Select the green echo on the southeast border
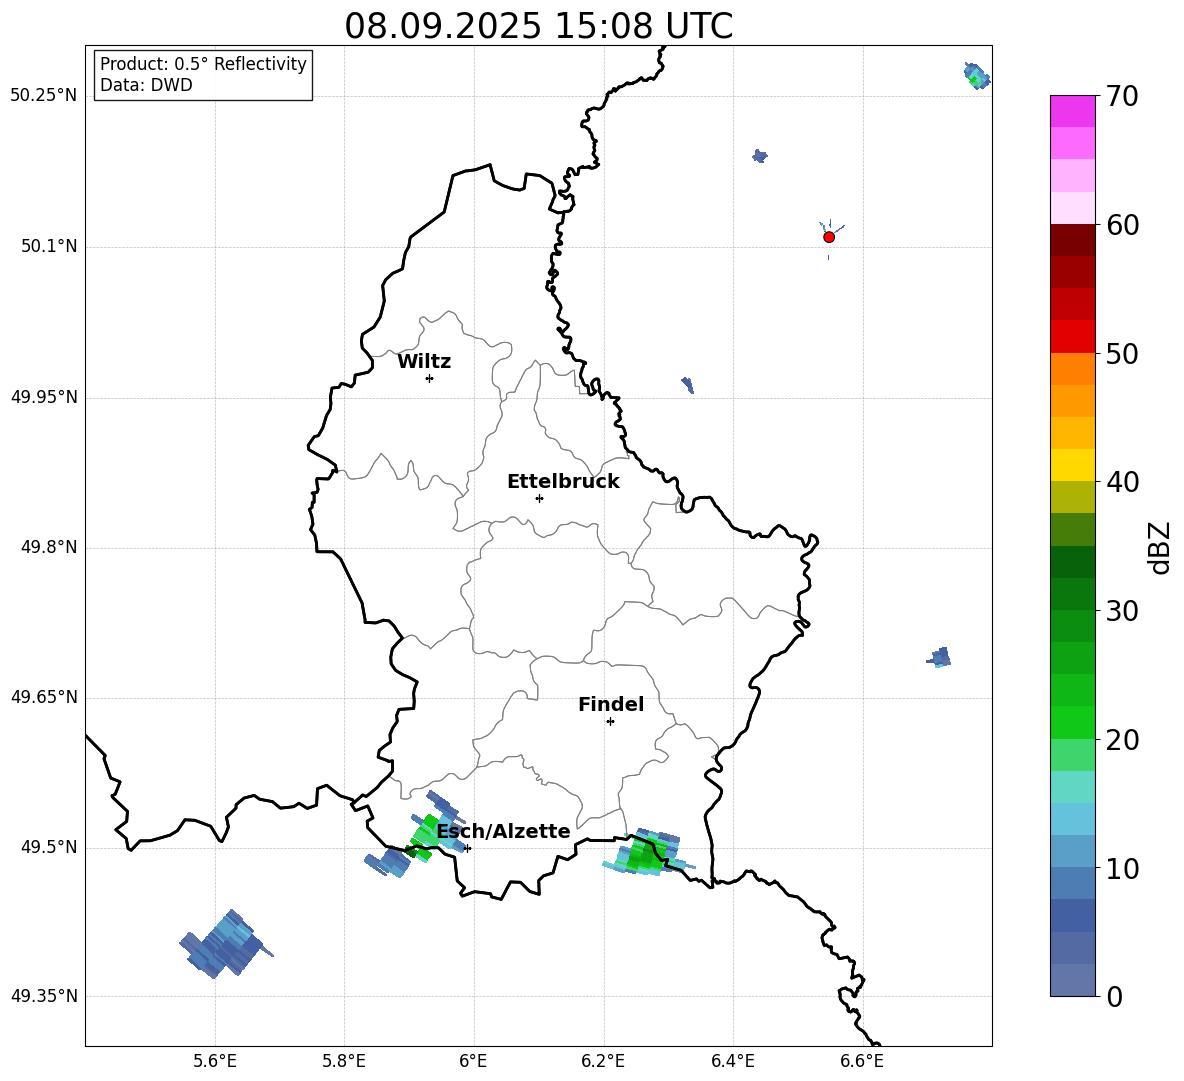Screen dimensions: 1184x1081 [646, 853]
